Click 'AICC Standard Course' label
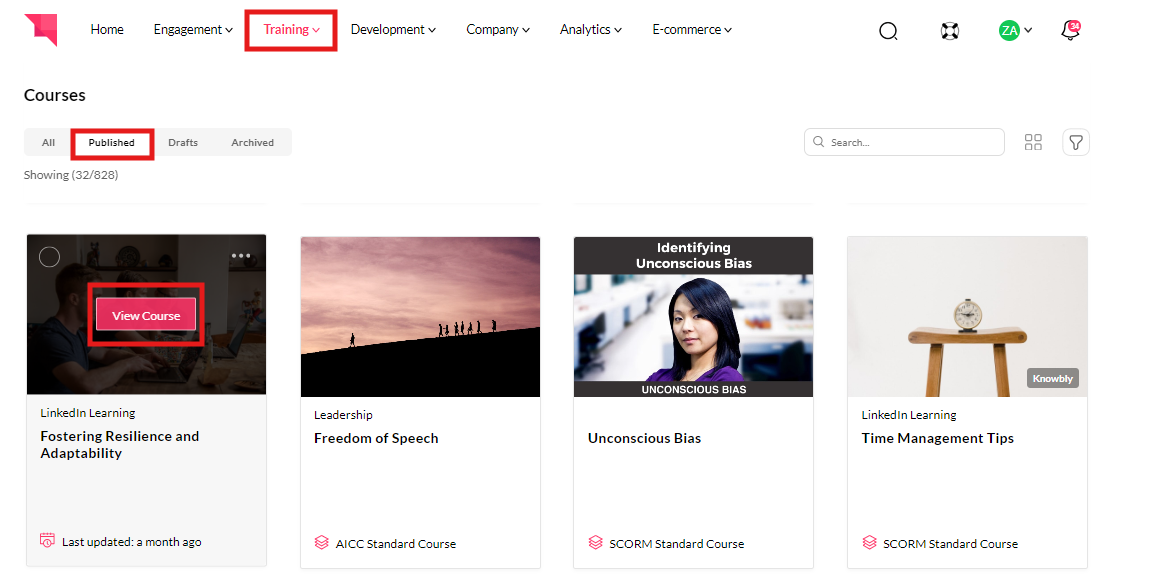The image size is (1153, 577). pos(396,544)
